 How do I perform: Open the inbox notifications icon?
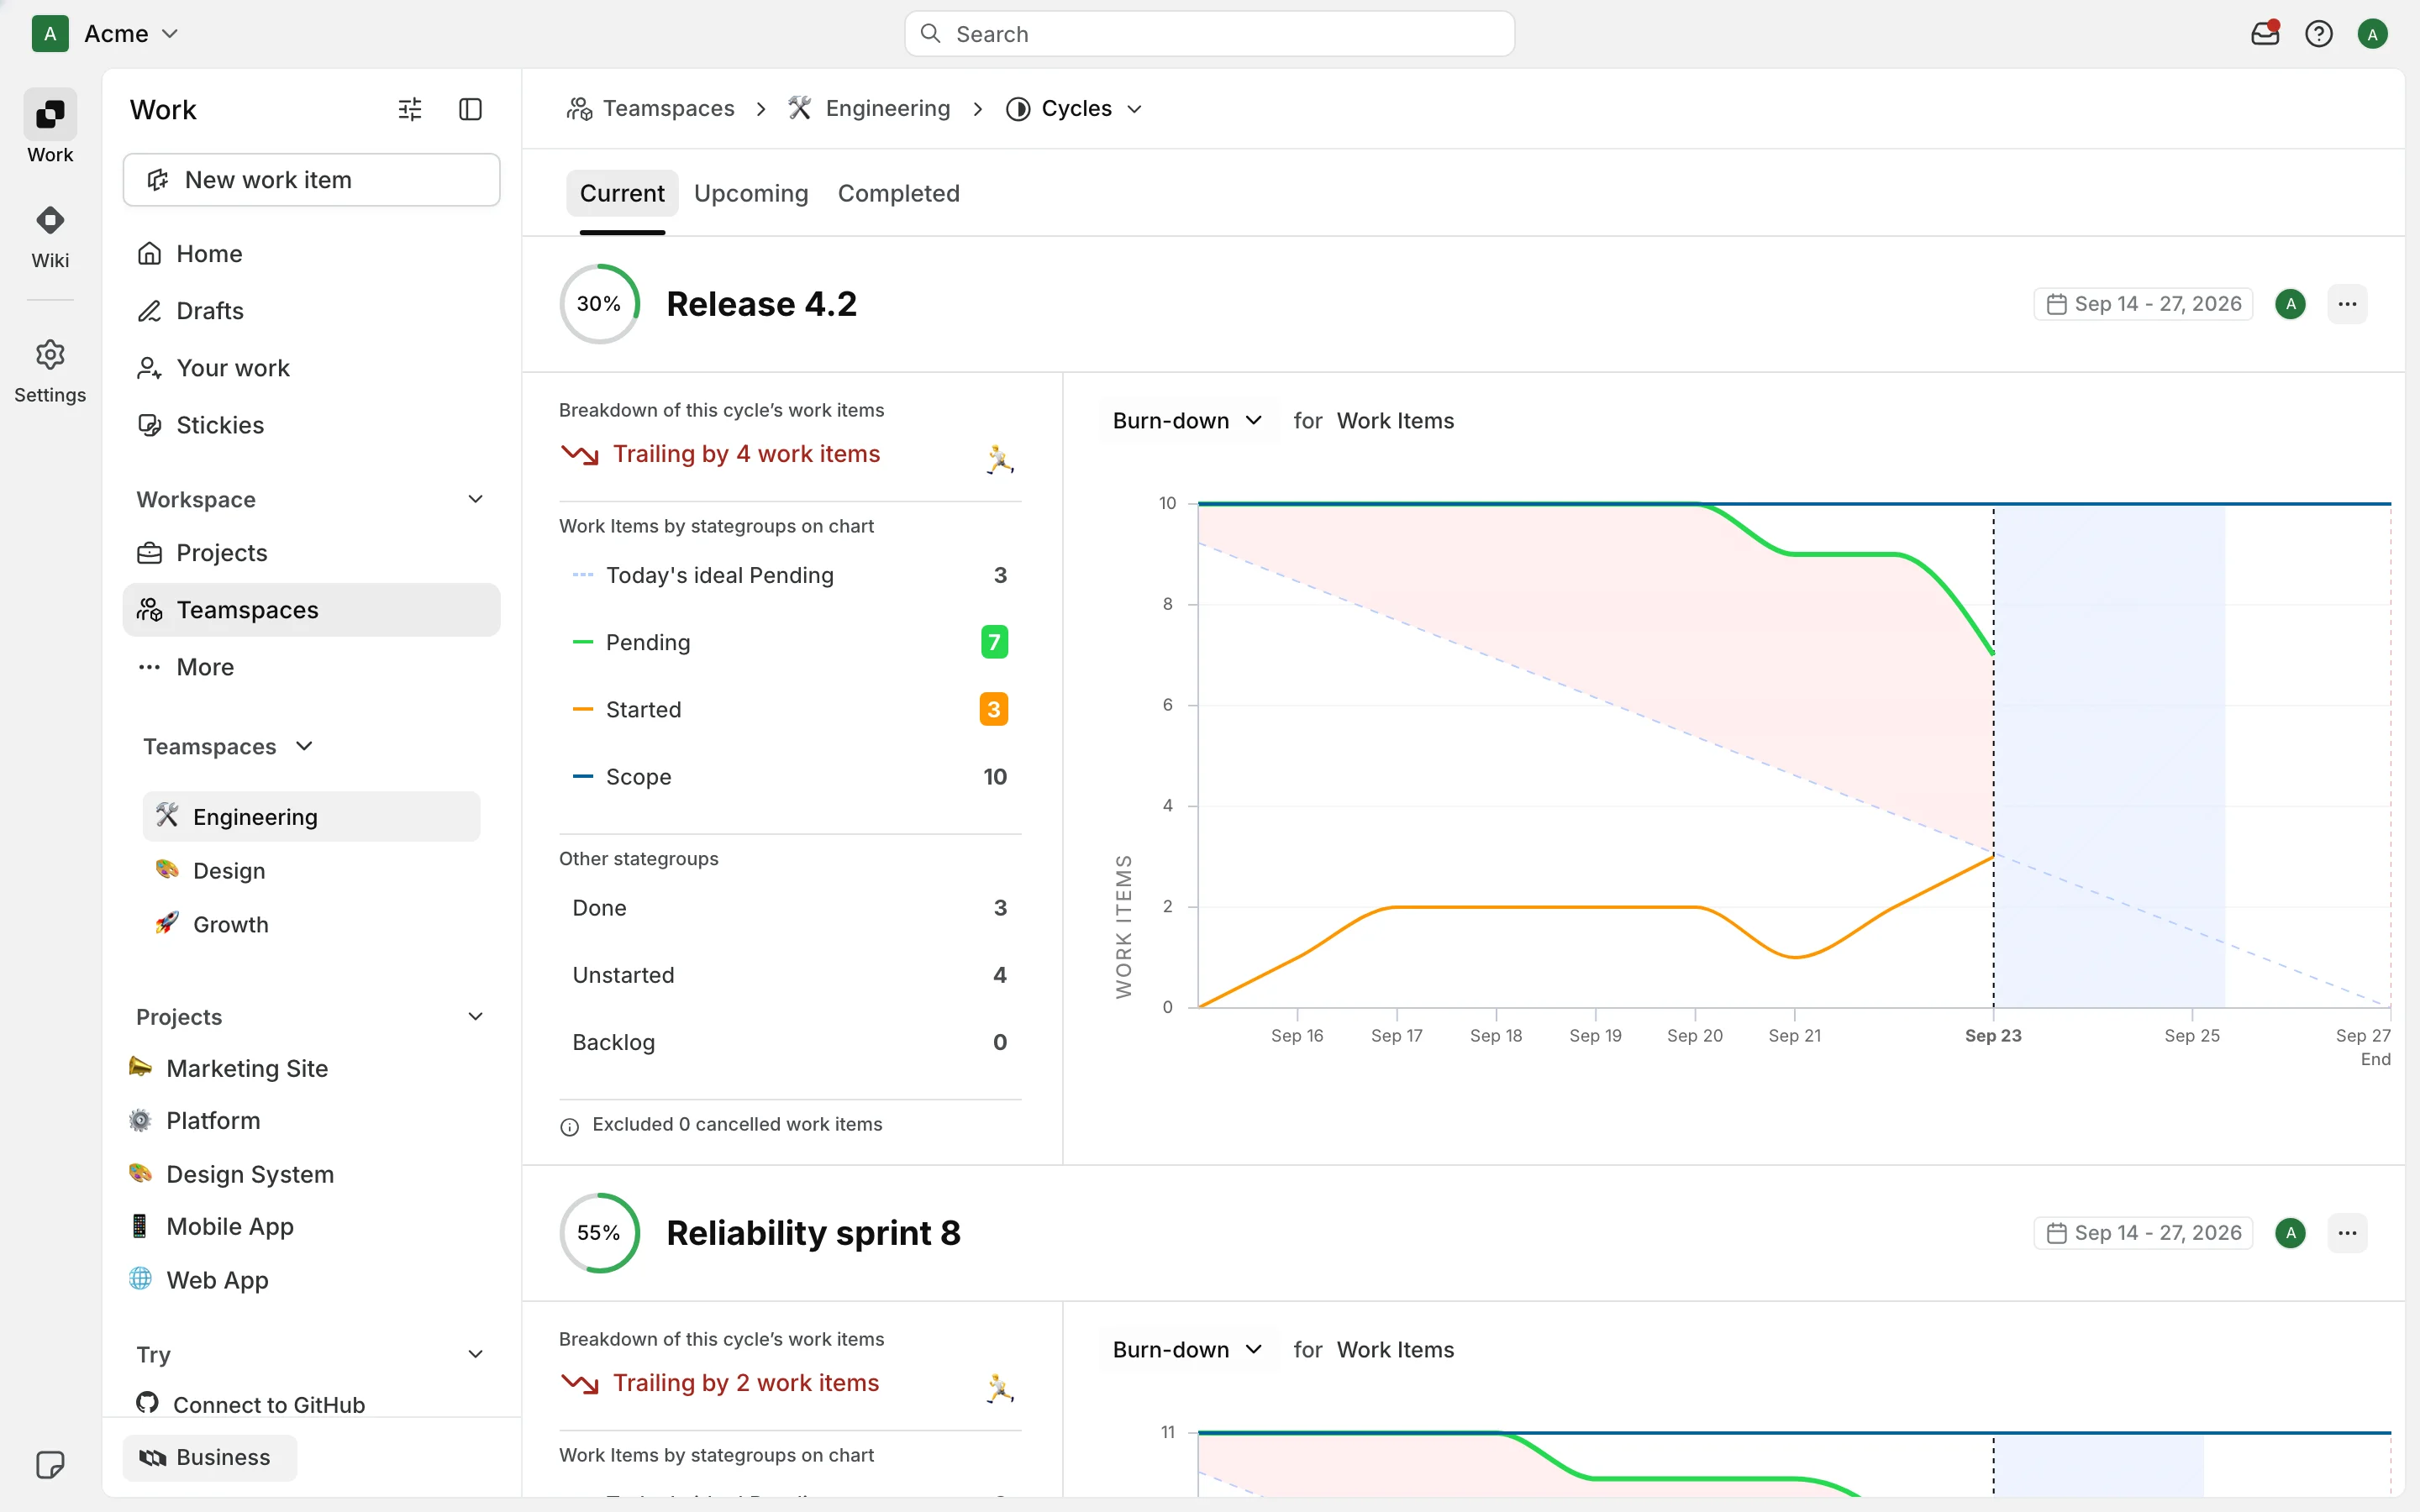[2265, 34]
